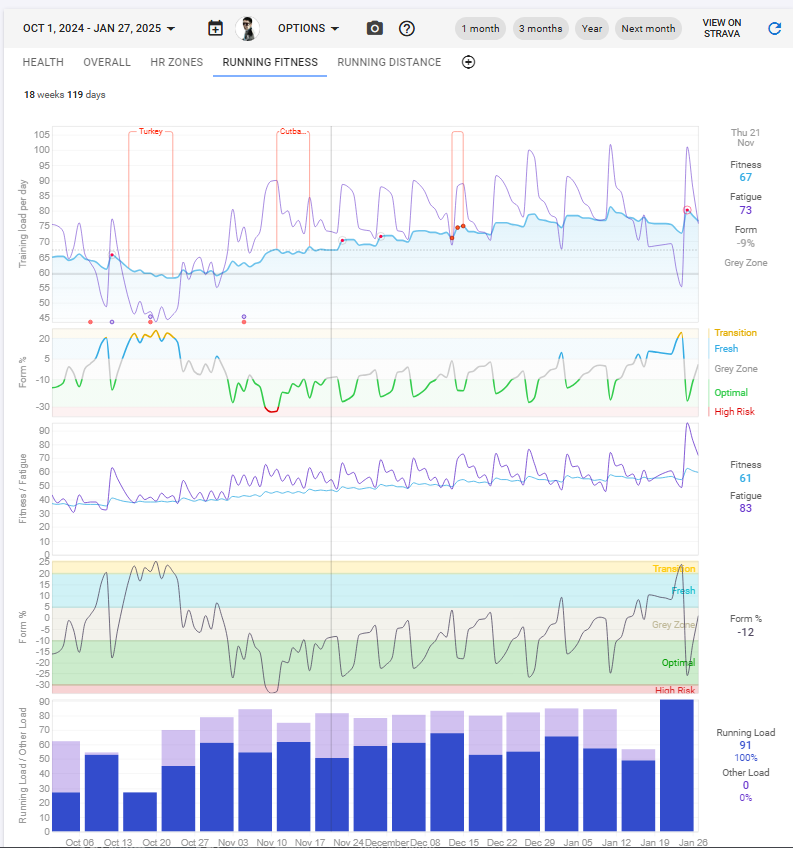Refresh data with the reload icon

pos(774,28)
